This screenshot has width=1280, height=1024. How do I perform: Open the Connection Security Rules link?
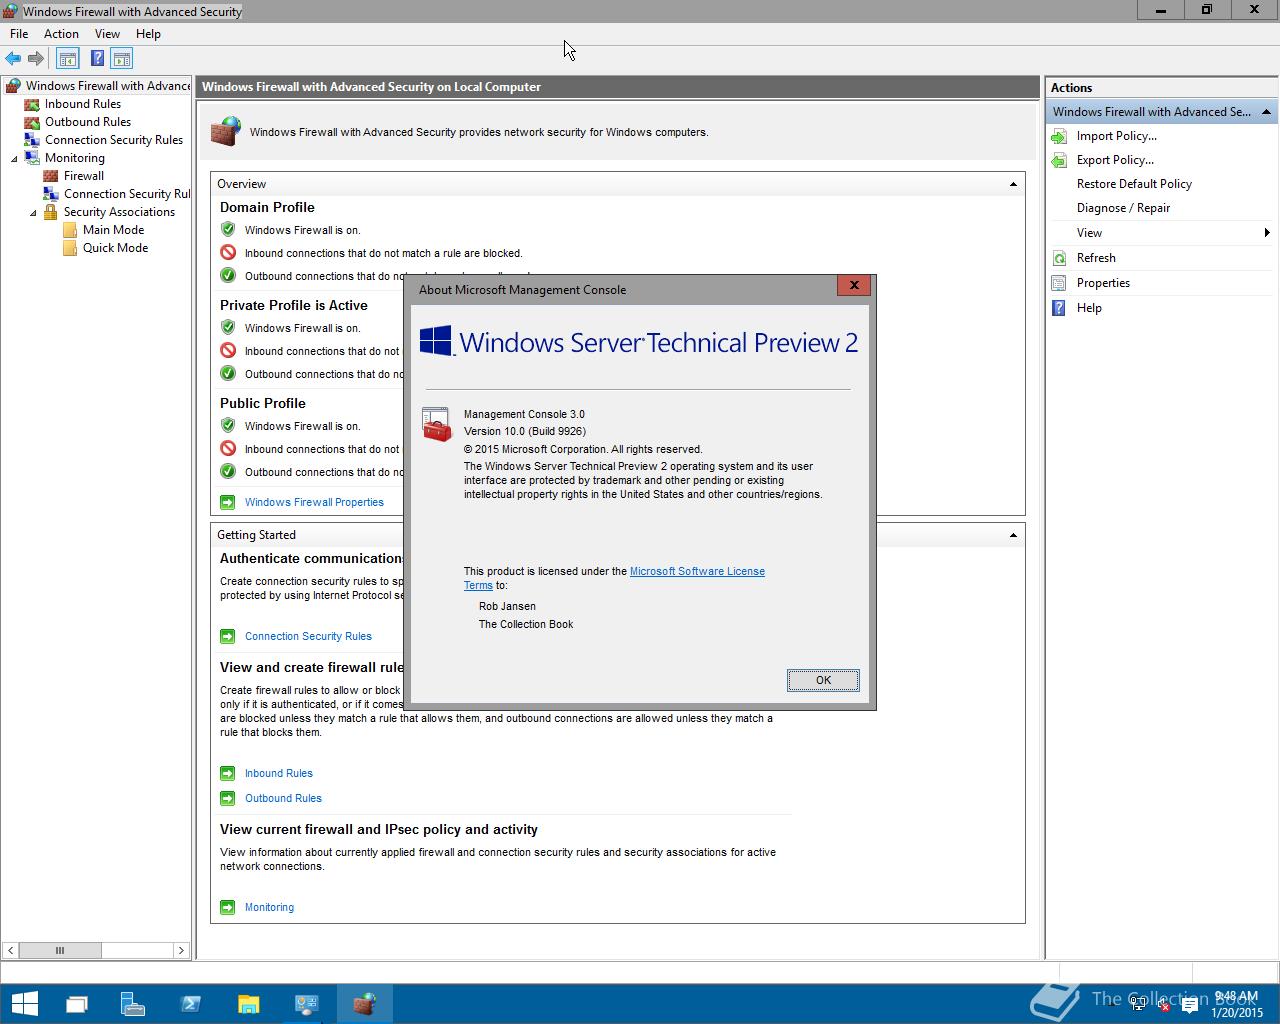[x=308, y=636]
